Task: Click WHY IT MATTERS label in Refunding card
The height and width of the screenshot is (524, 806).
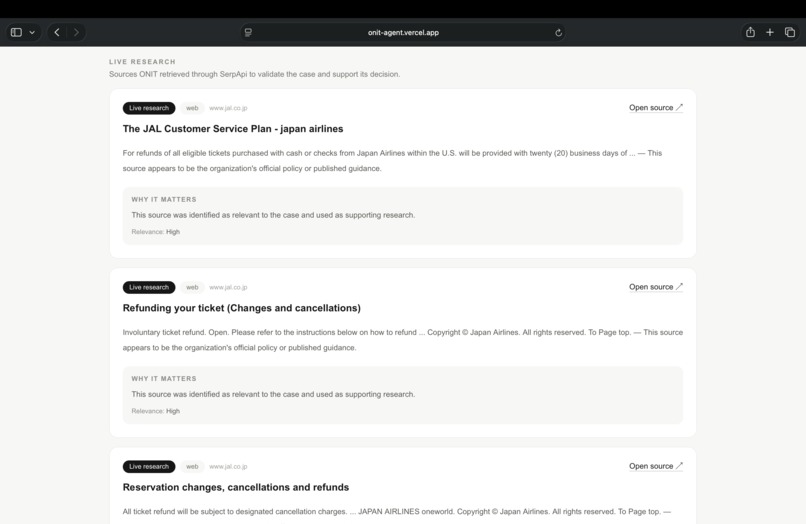Action: tap(164, 378)
